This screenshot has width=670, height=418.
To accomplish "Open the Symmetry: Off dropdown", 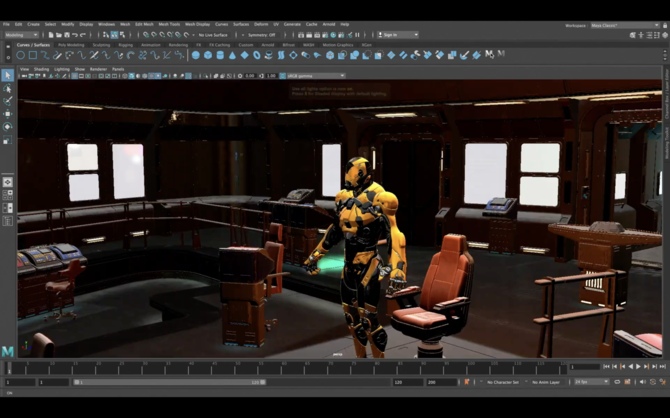I will pos(262,35).
